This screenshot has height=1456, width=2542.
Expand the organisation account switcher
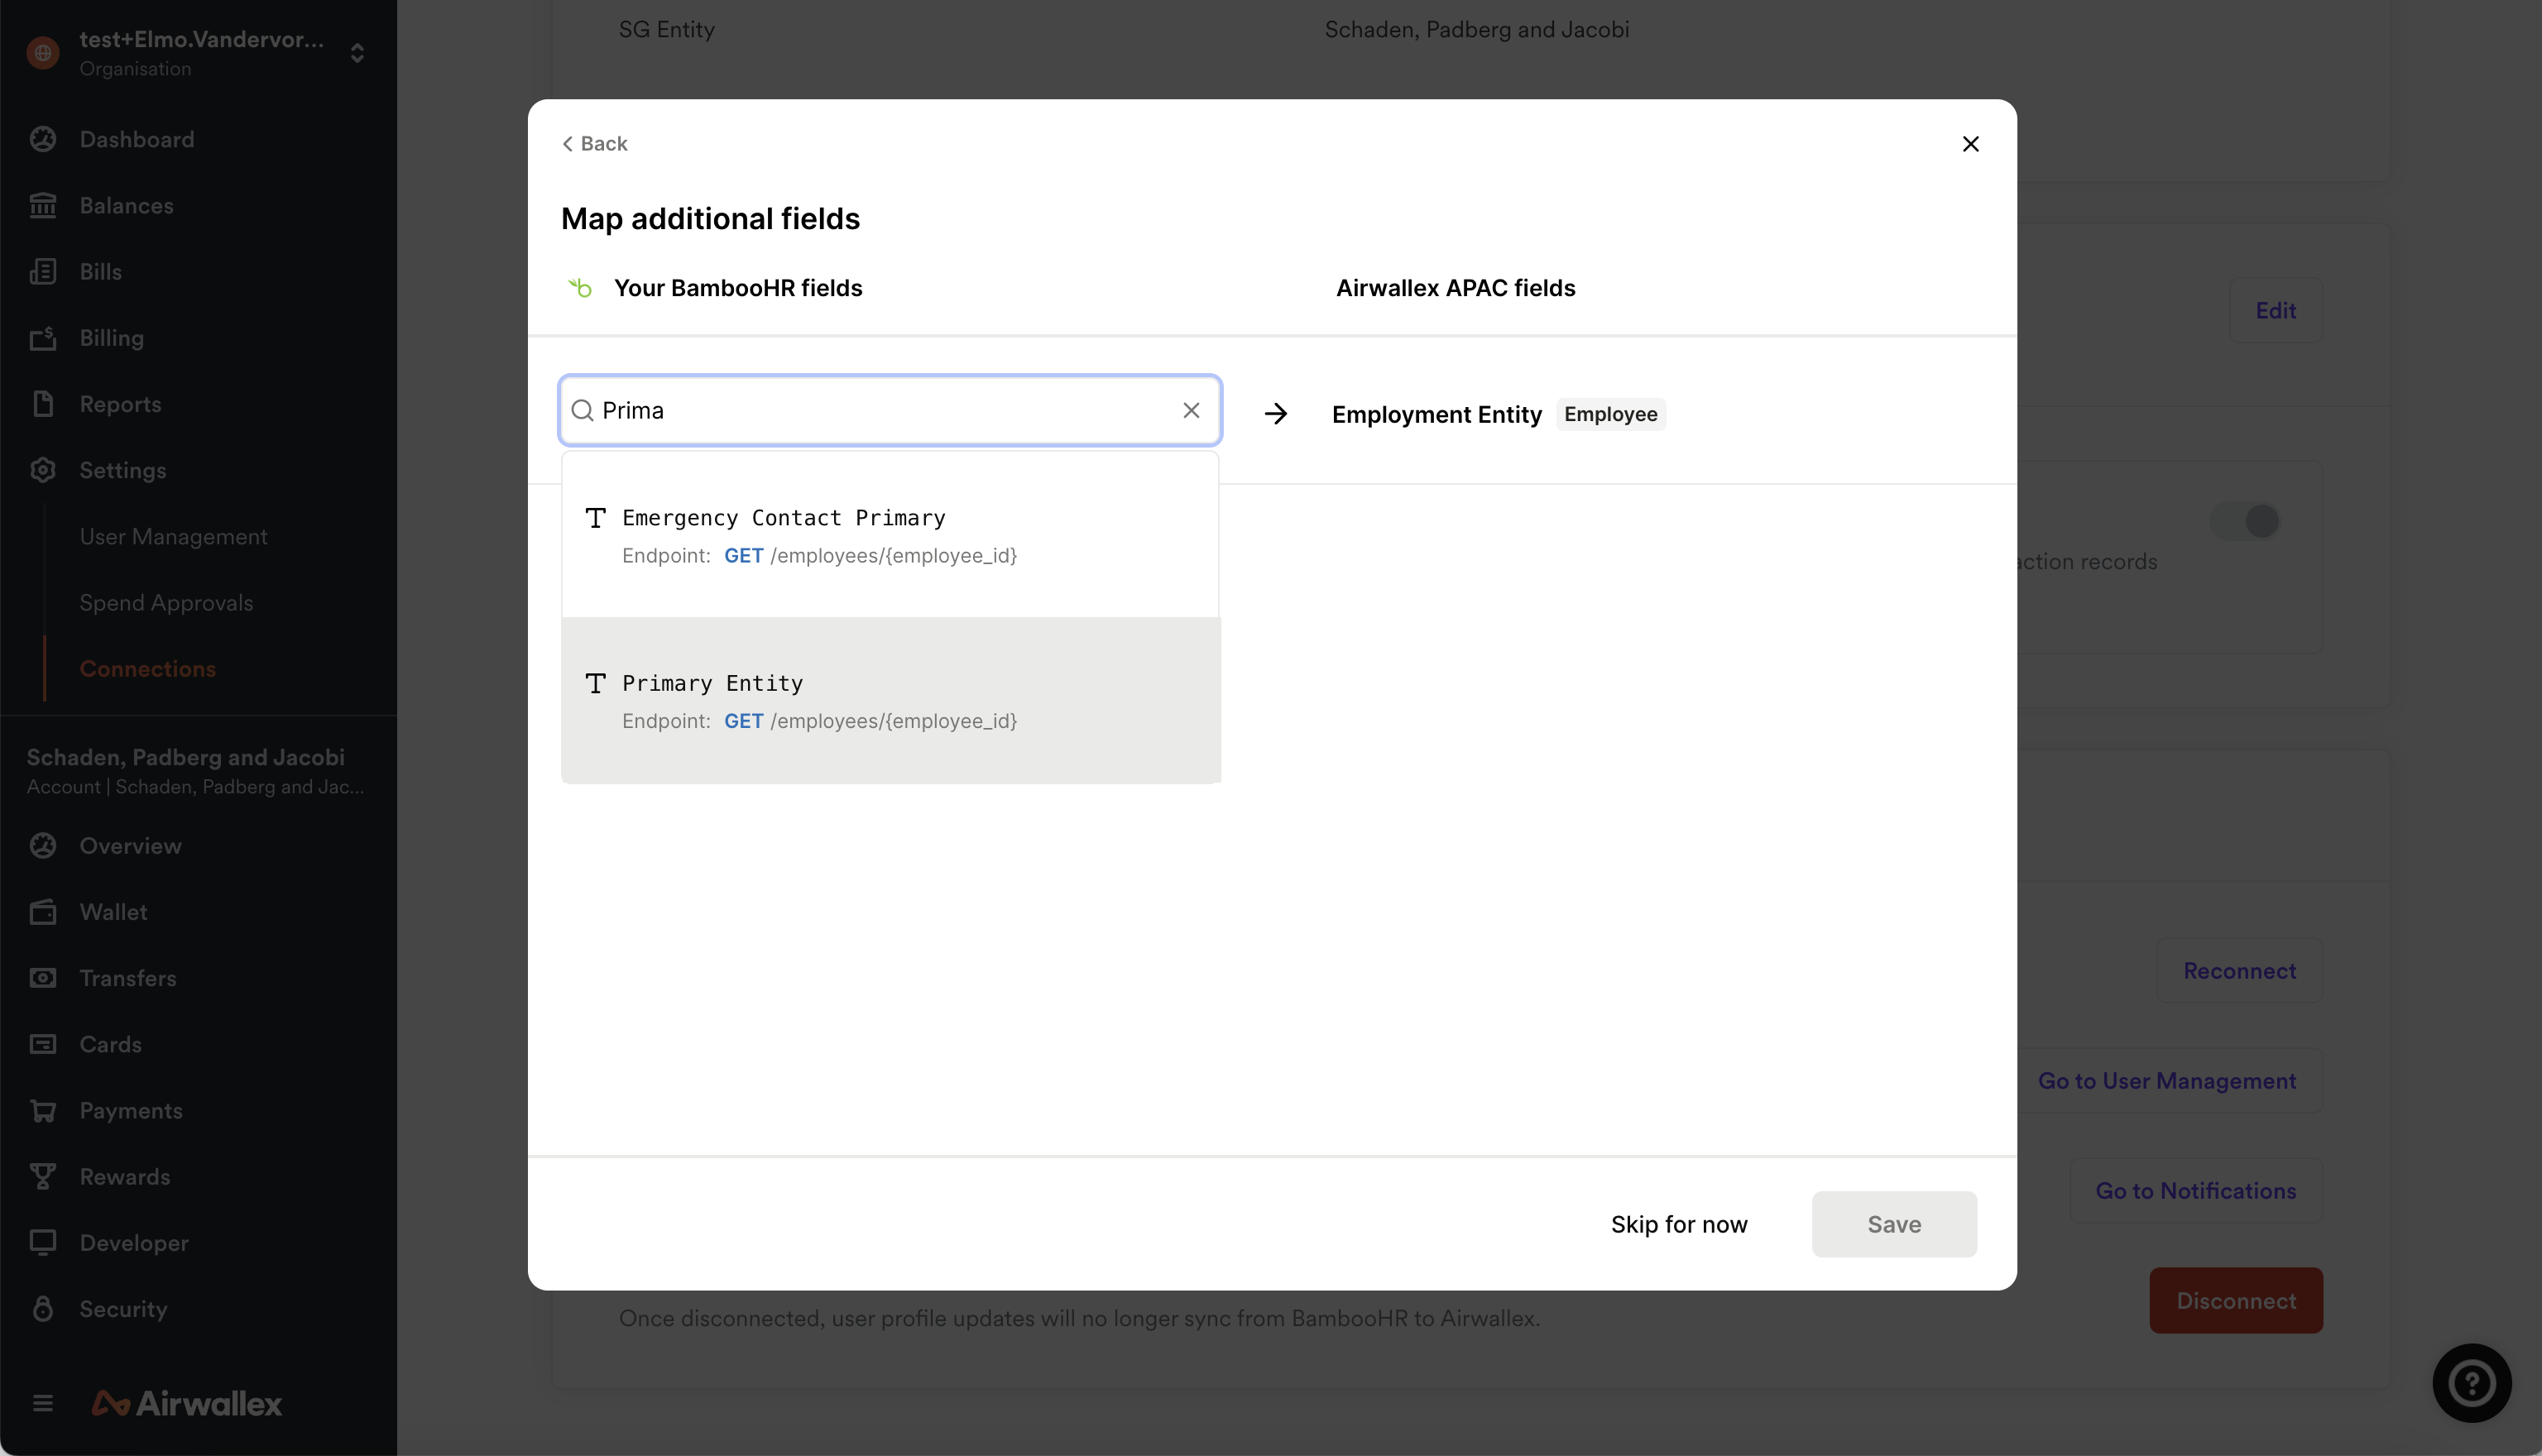pyautogui.click(x=357, y=53)
